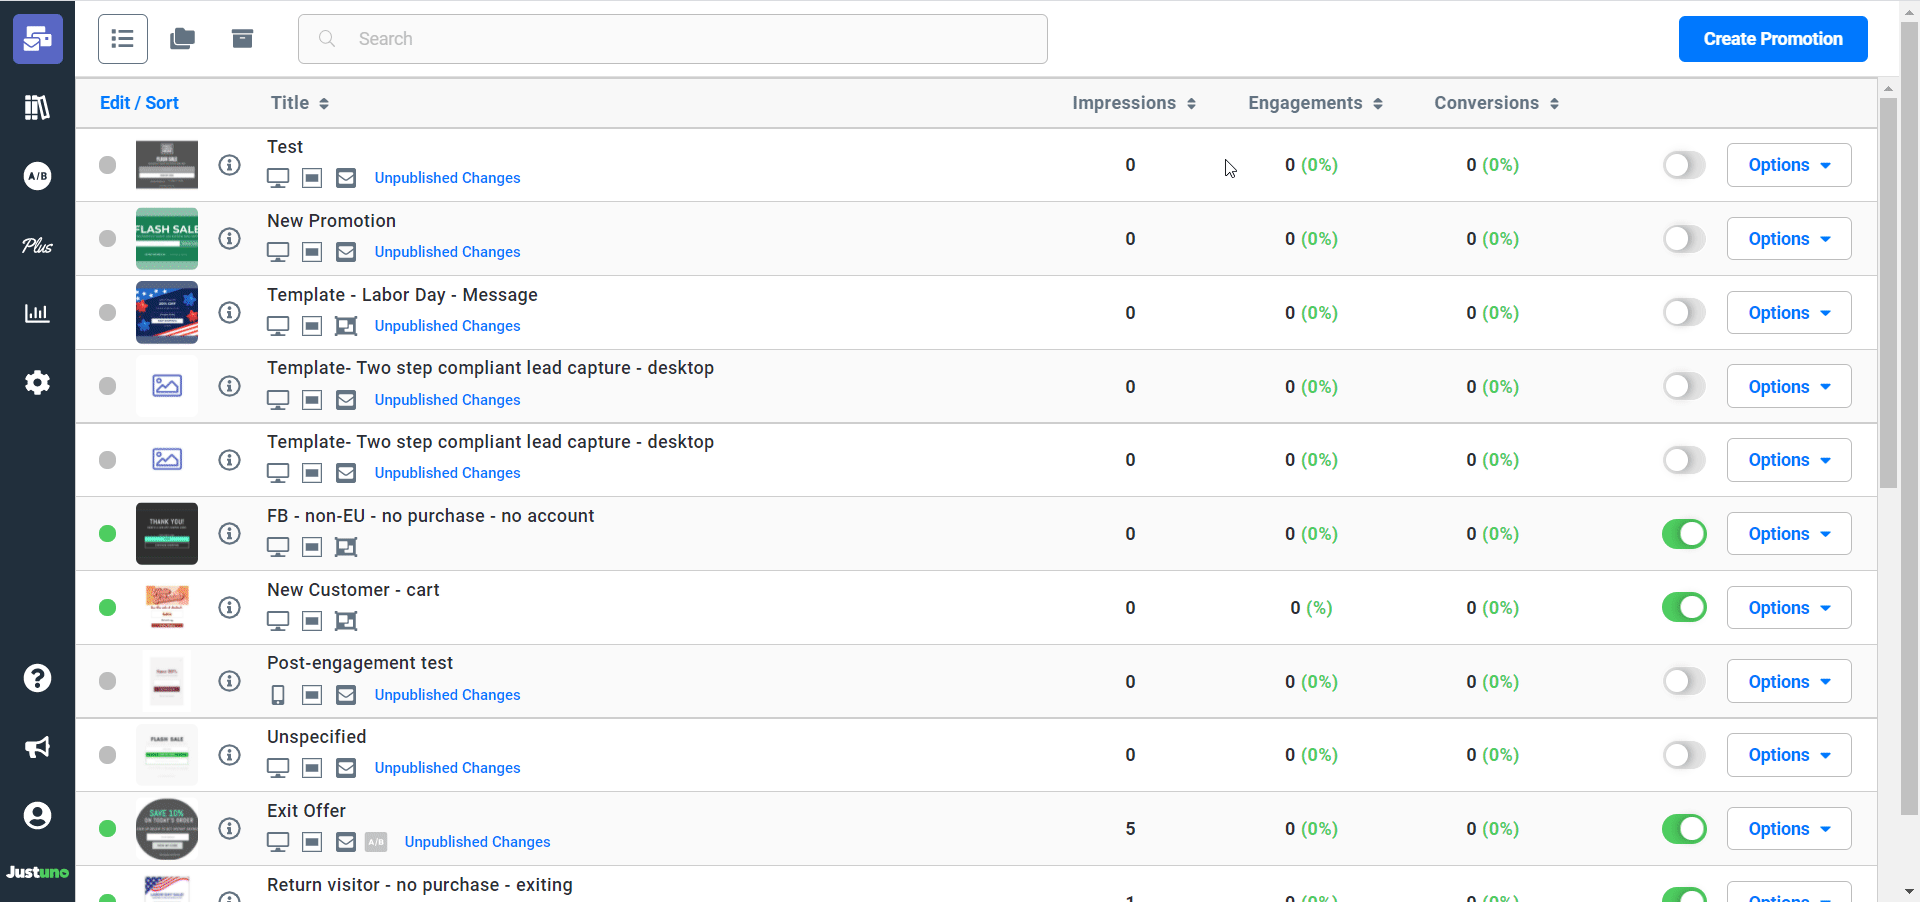1920x902 pixels.
Task: Expand Options dropdown for New Promotion
Action: point(1788,239)
